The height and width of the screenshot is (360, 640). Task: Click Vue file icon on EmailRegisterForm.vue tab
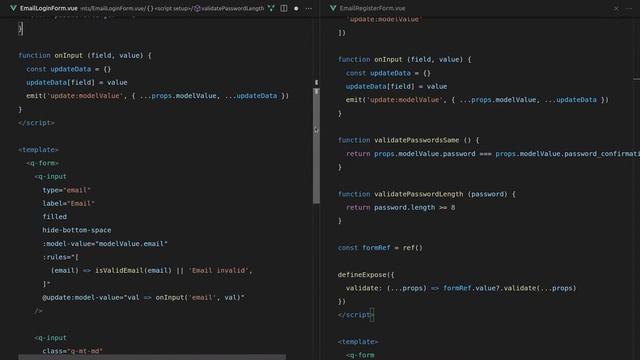333,8
